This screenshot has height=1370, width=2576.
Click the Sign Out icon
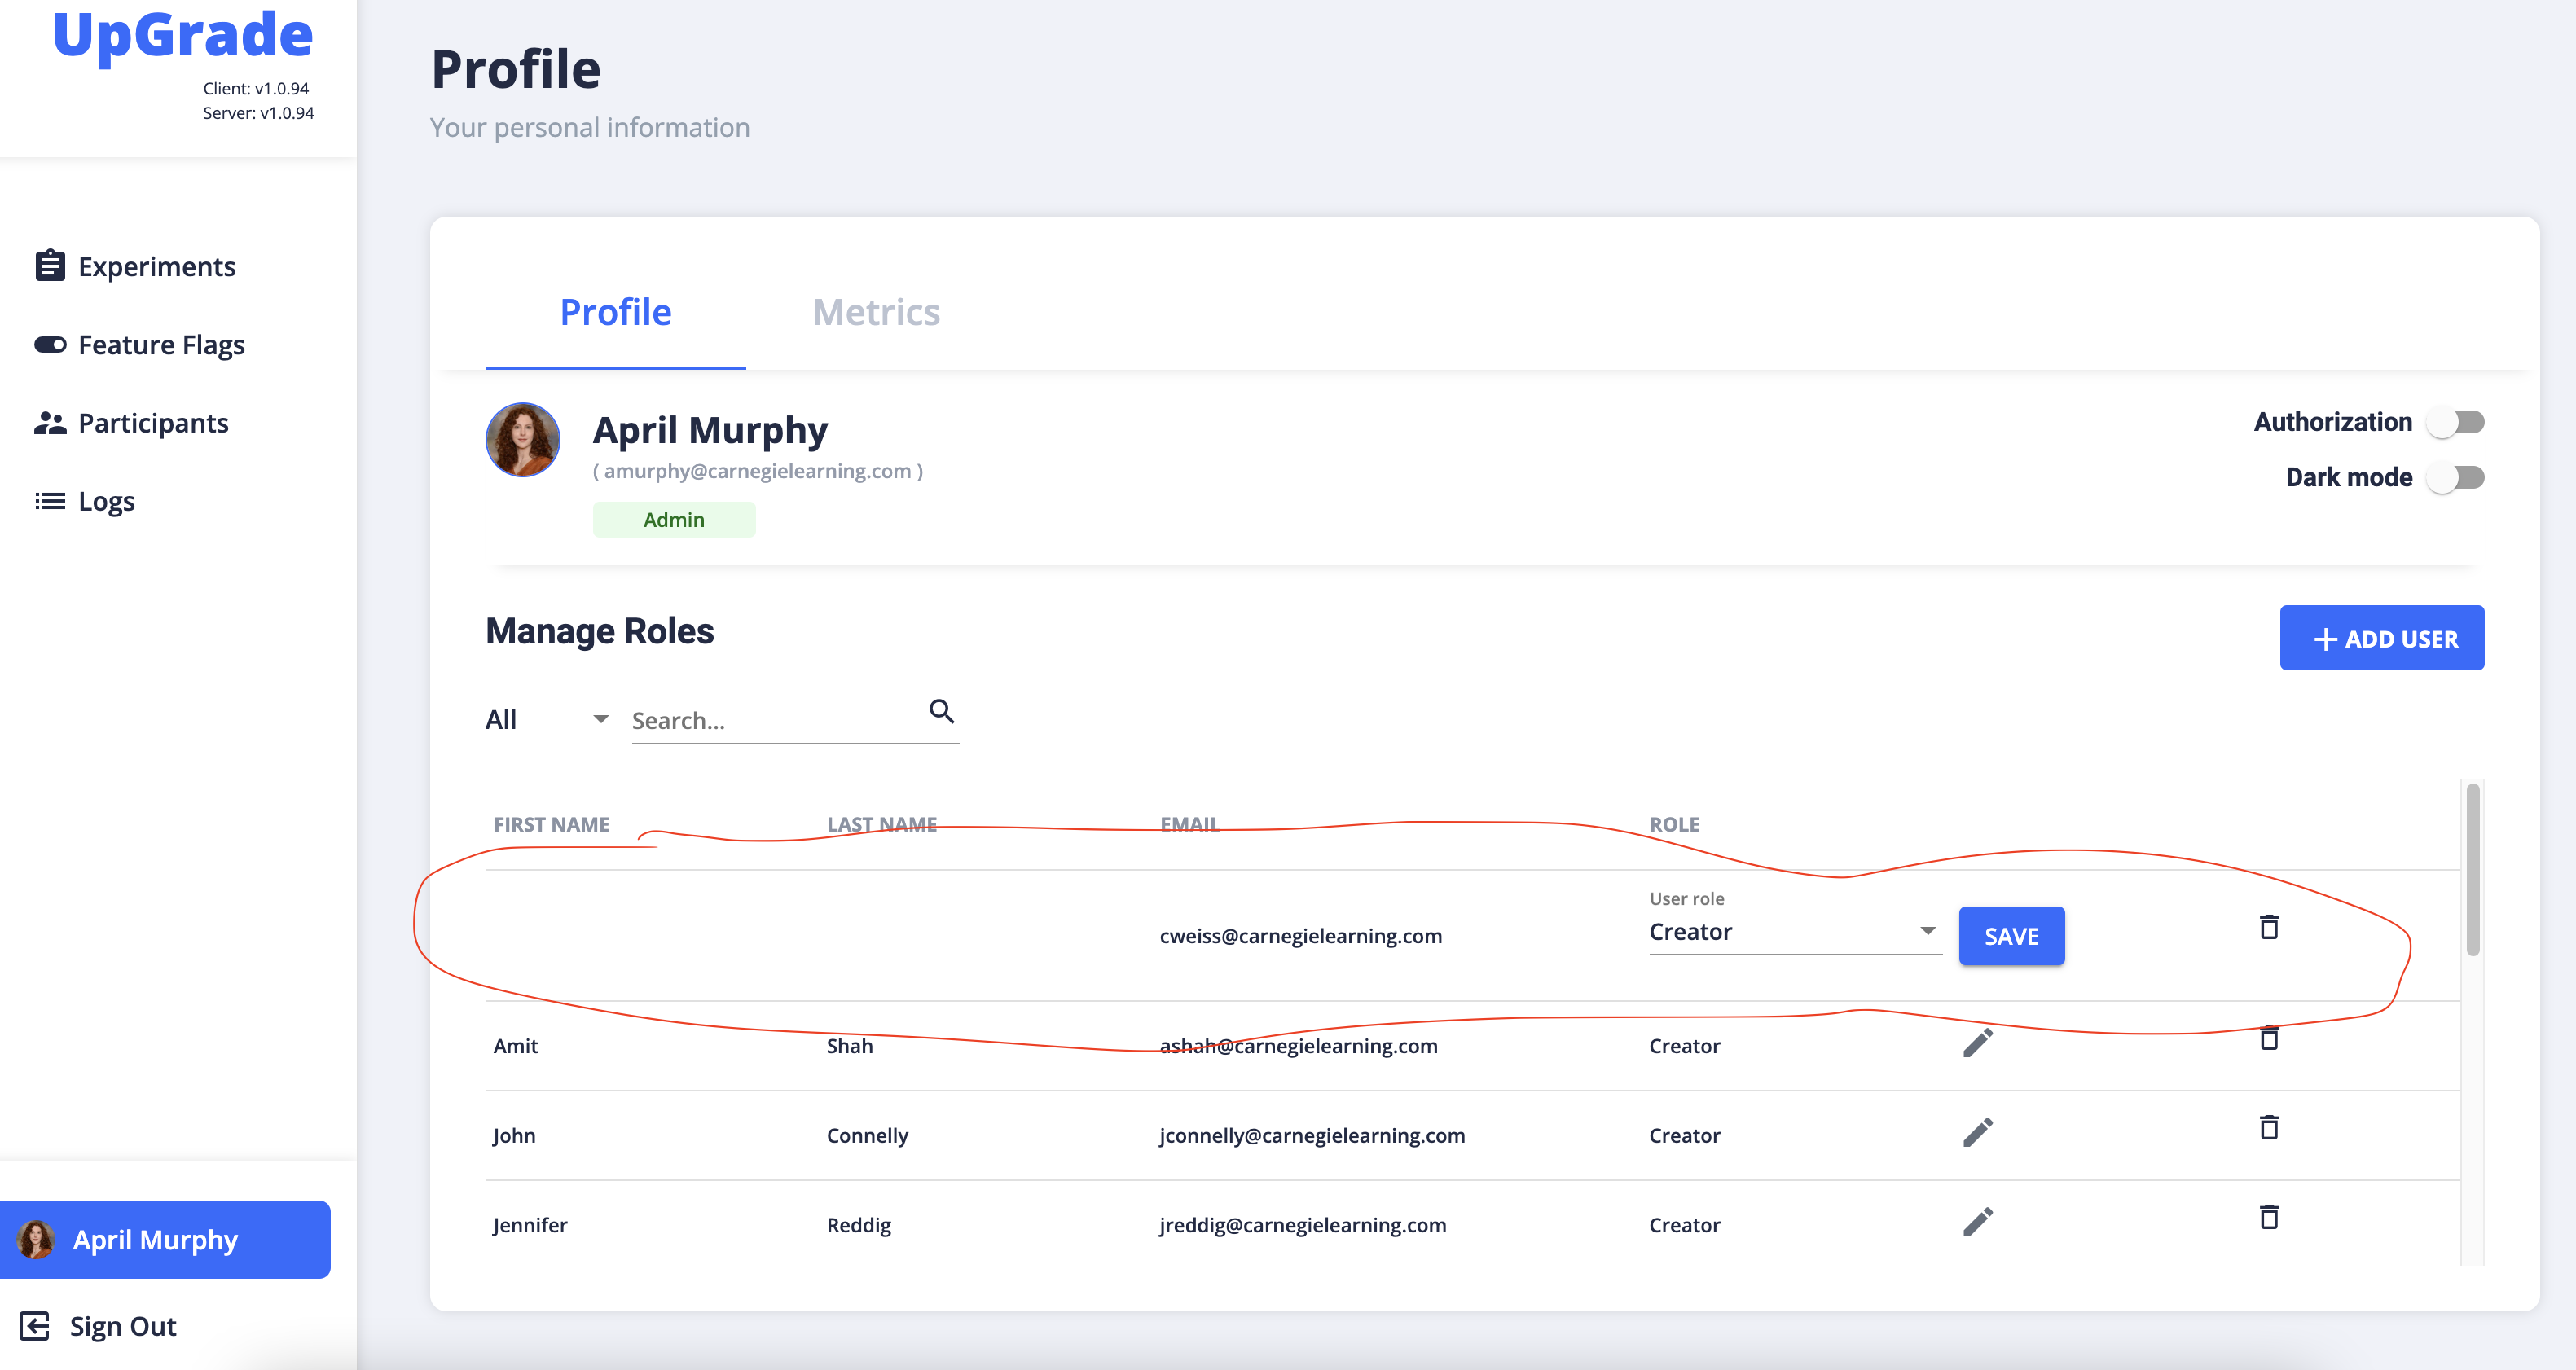click(36, 1326)
